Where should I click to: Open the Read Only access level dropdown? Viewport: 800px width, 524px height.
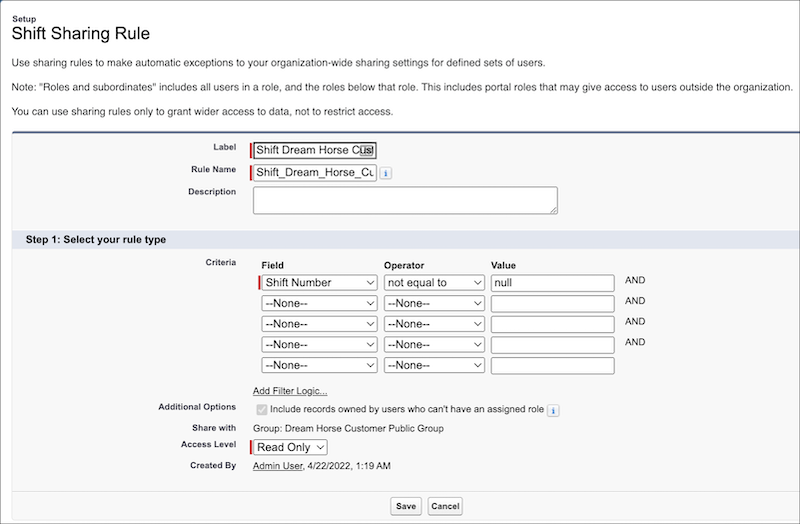(x=290, y=447)
